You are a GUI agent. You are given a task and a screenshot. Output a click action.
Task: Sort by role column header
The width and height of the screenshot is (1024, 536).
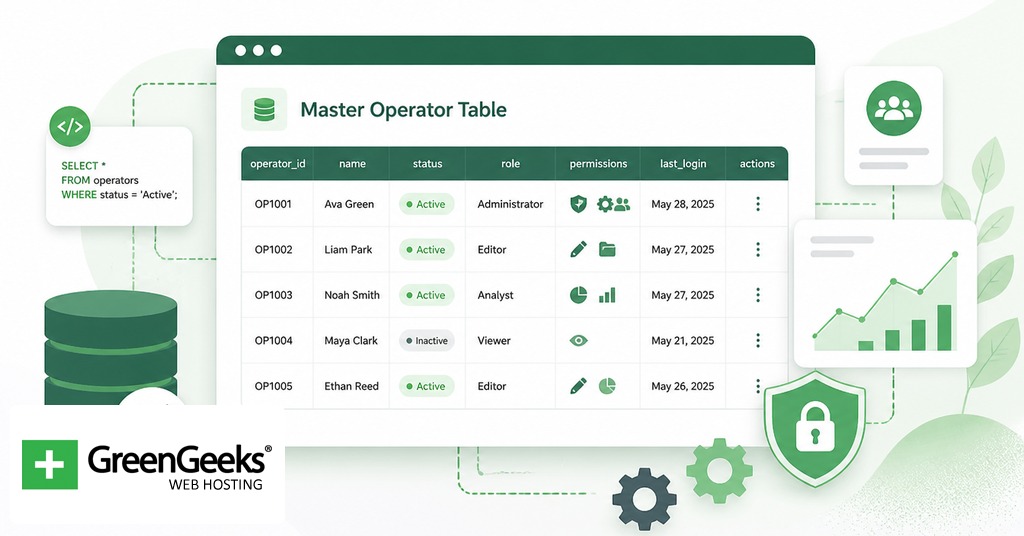[511, 164]
